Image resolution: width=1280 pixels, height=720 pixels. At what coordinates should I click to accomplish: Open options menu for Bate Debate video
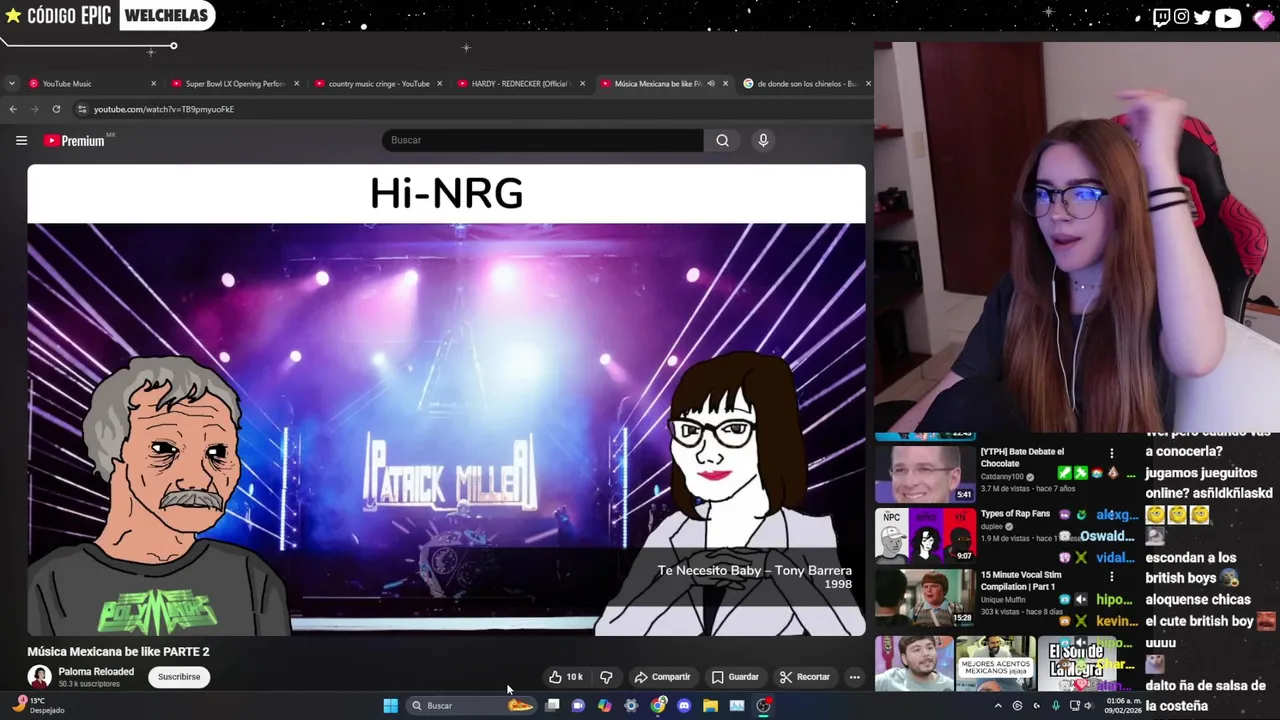click(x=1111, y=453)
